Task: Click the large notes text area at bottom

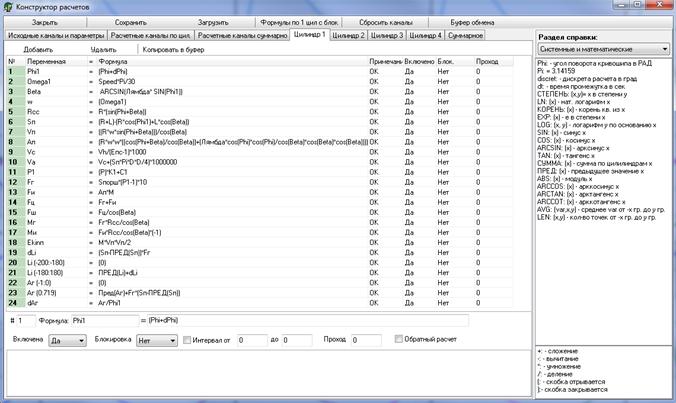Action: click(269, 373)
